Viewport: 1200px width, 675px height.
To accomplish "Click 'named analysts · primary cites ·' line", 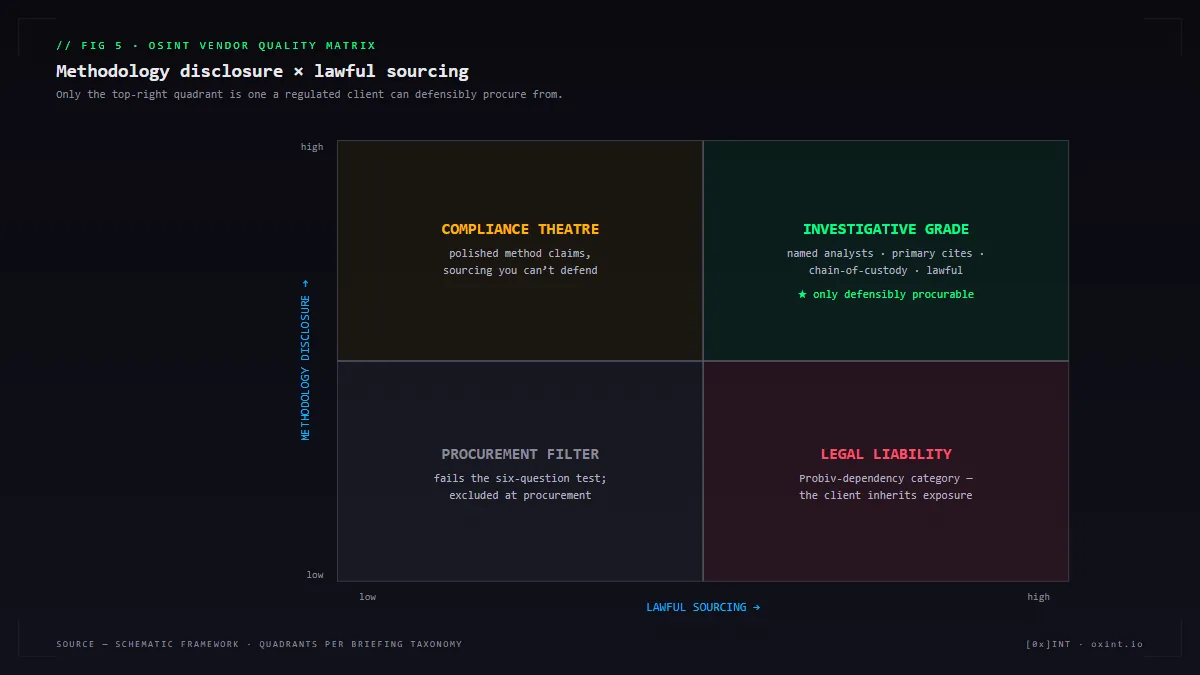I will (x=886, y=254).
